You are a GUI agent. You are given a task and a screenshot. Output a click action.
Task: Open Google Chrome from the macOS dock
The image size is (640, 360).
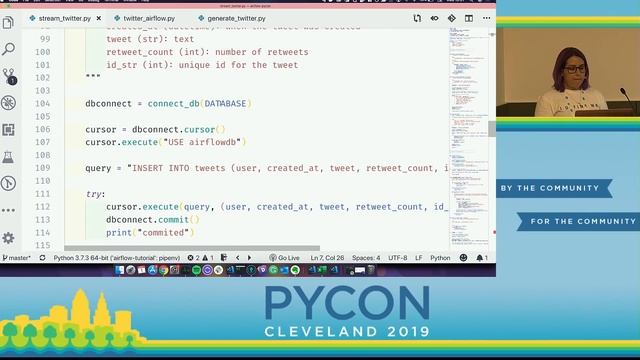click(163, 270)
